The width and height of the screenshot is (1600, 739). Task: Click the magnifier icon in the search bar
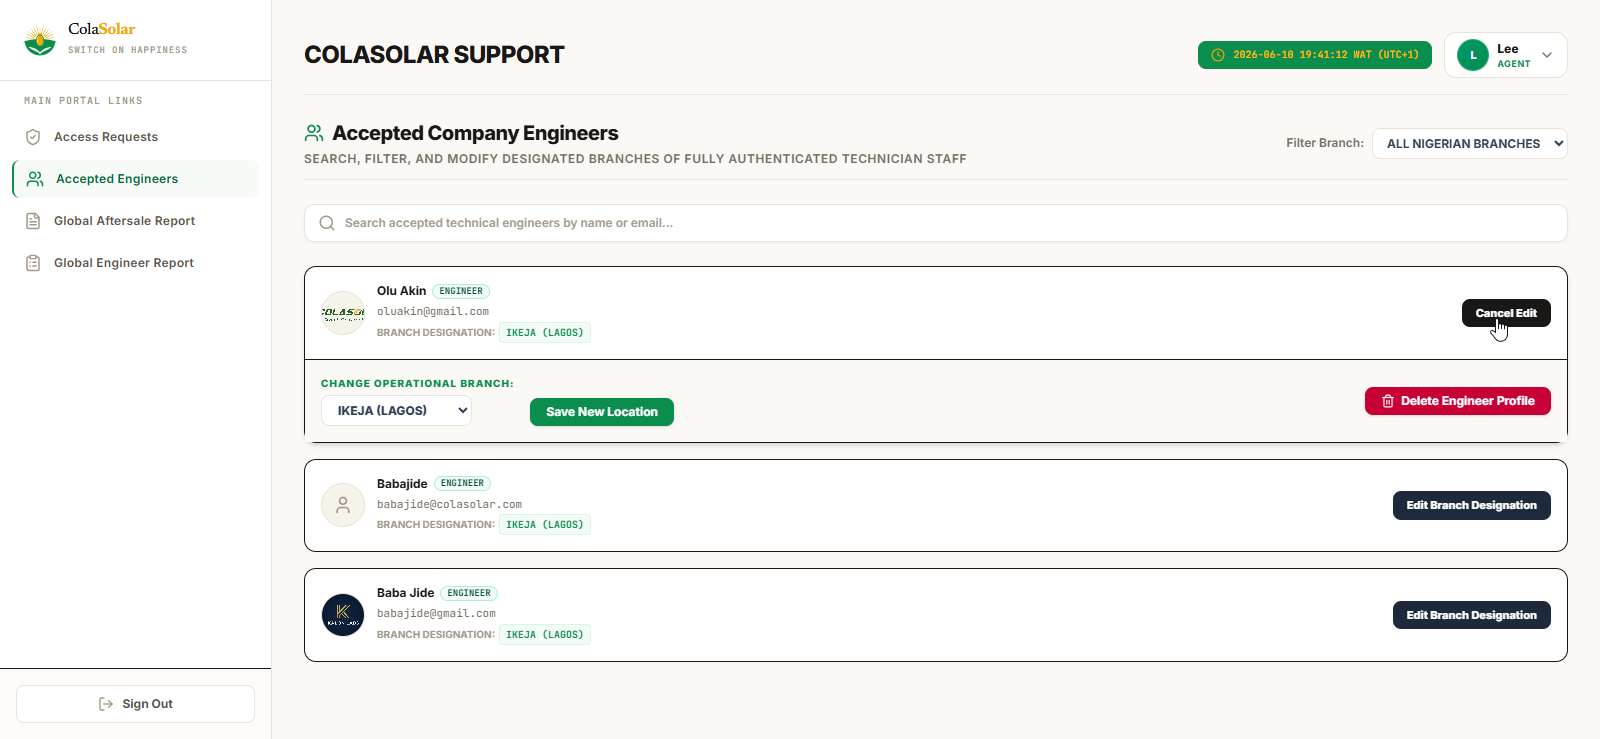(x=327, y=223)
